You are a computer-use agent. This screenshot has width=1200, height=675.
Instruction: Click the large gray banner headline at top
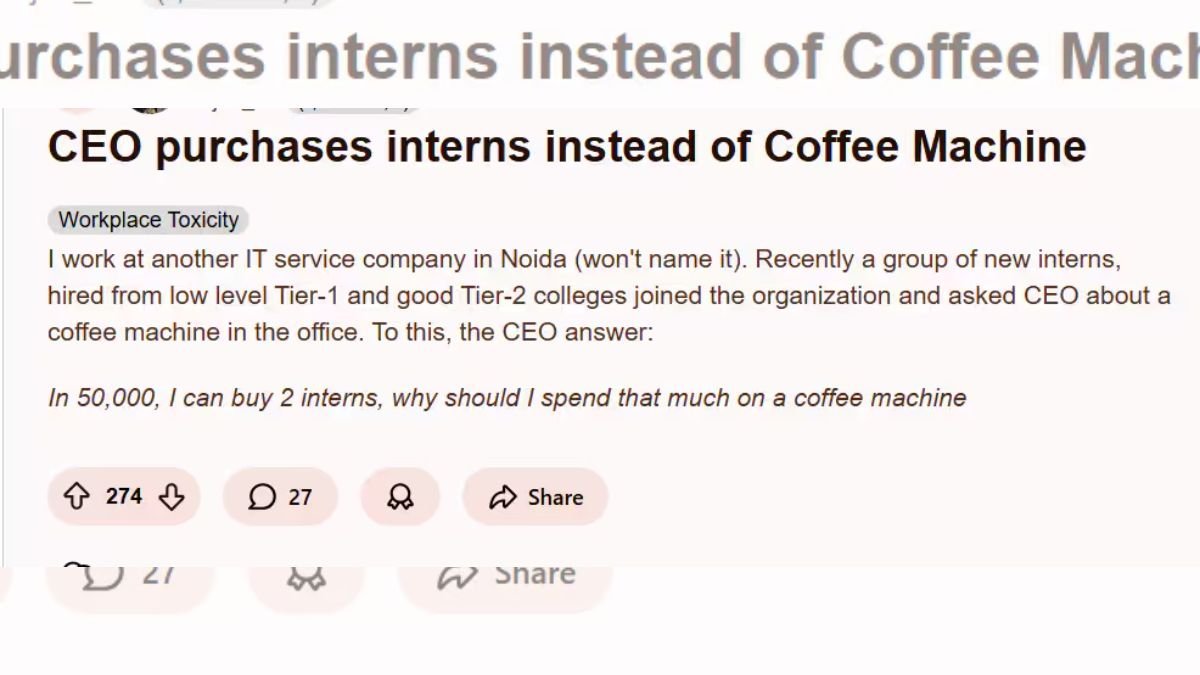[x=600, y=55]
